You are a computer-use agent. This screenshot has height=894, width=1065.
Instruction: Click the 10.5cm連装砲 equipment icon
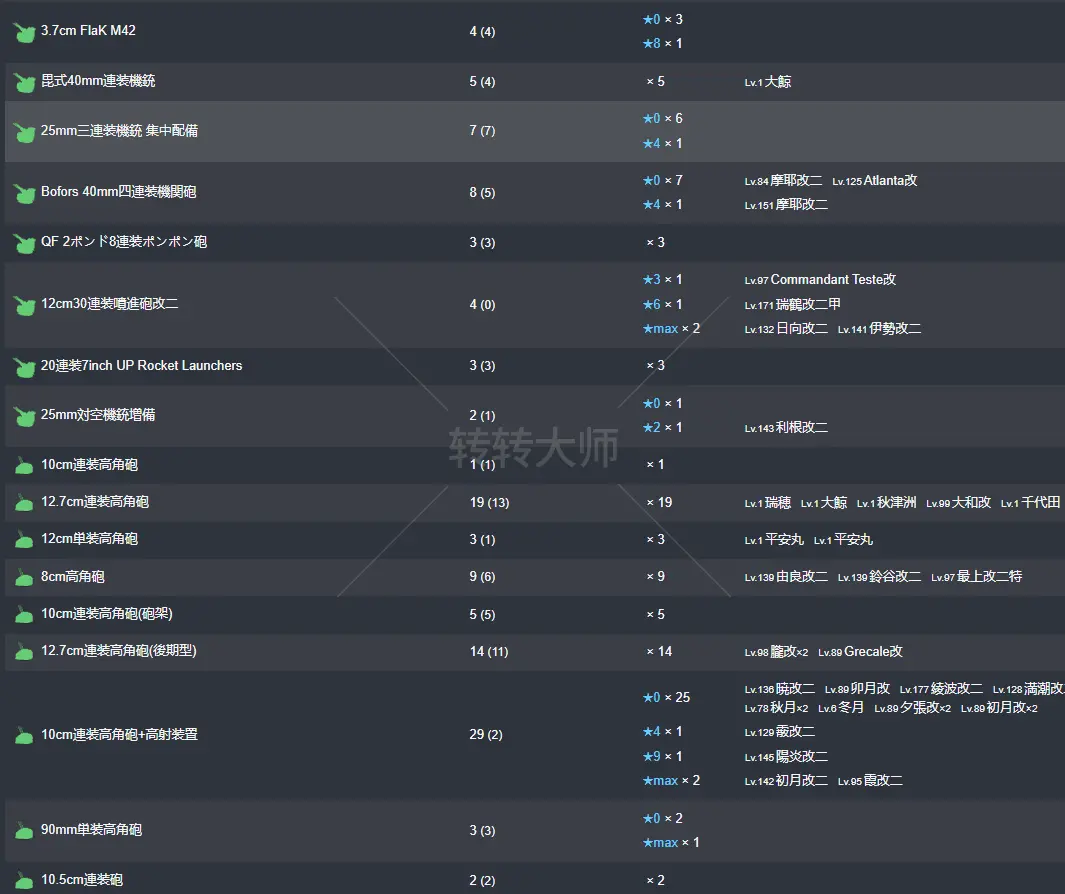coord(24,881)
